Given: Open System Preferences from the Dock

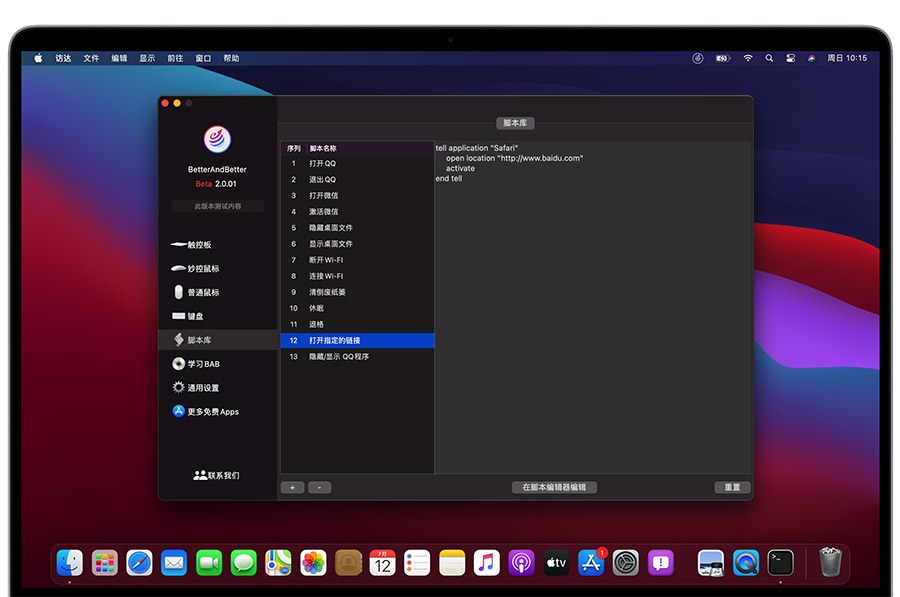Looking at the screenshot, I should [x=626, y=563].
